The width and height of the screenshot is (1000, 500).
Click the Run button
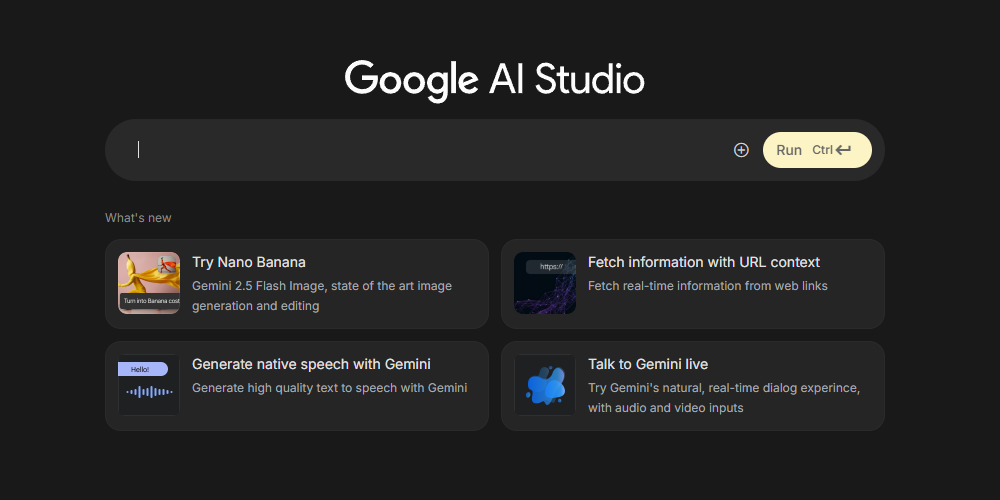pos(817,150)
